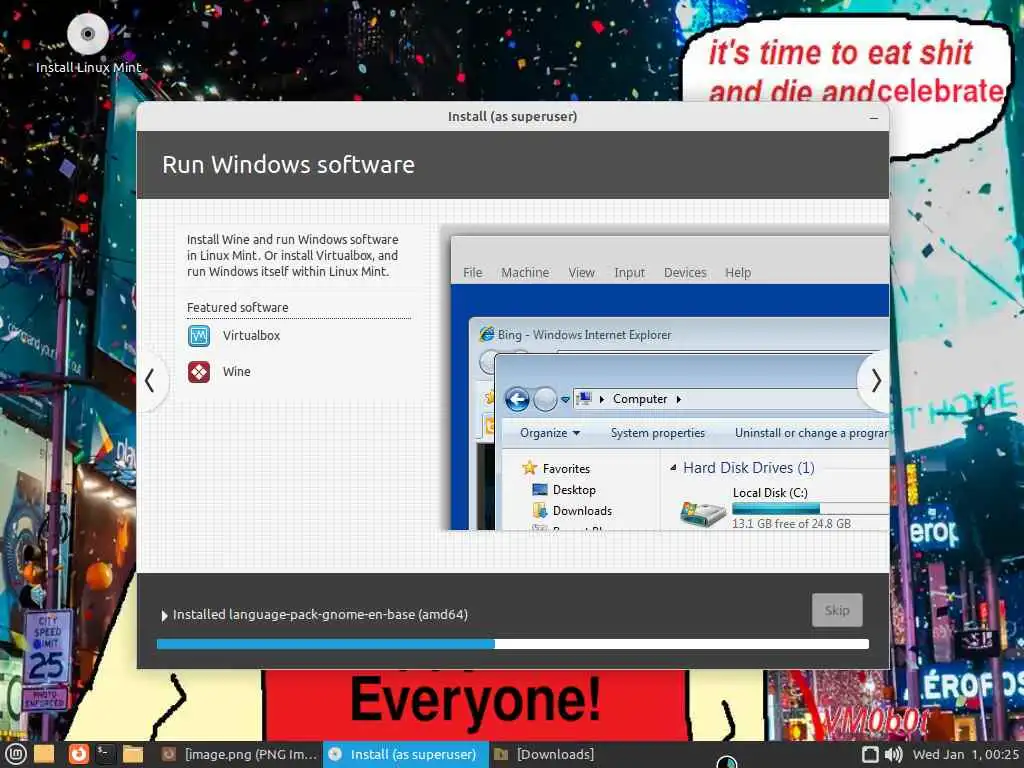Click the Devices menu in slideshow screenshot
The image size is (1024, 768).
click(685, 272)
